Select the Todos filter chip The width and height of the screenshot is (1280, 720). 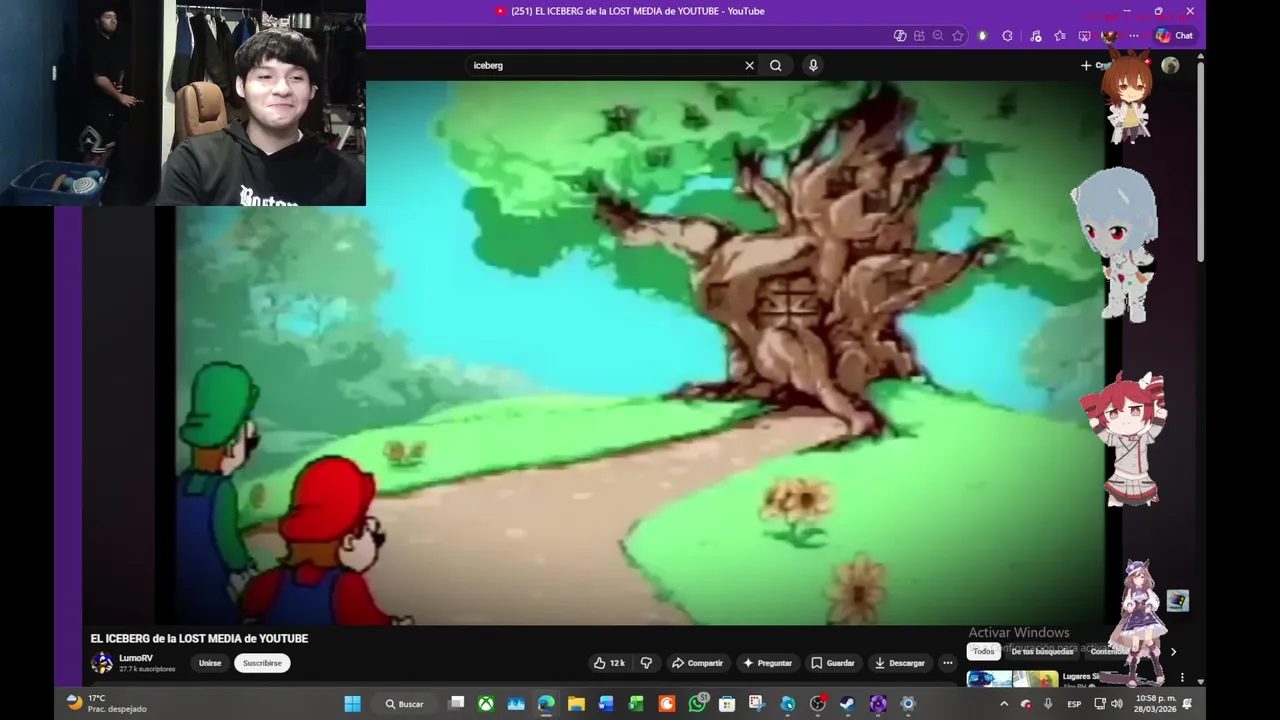coord(984,651)
